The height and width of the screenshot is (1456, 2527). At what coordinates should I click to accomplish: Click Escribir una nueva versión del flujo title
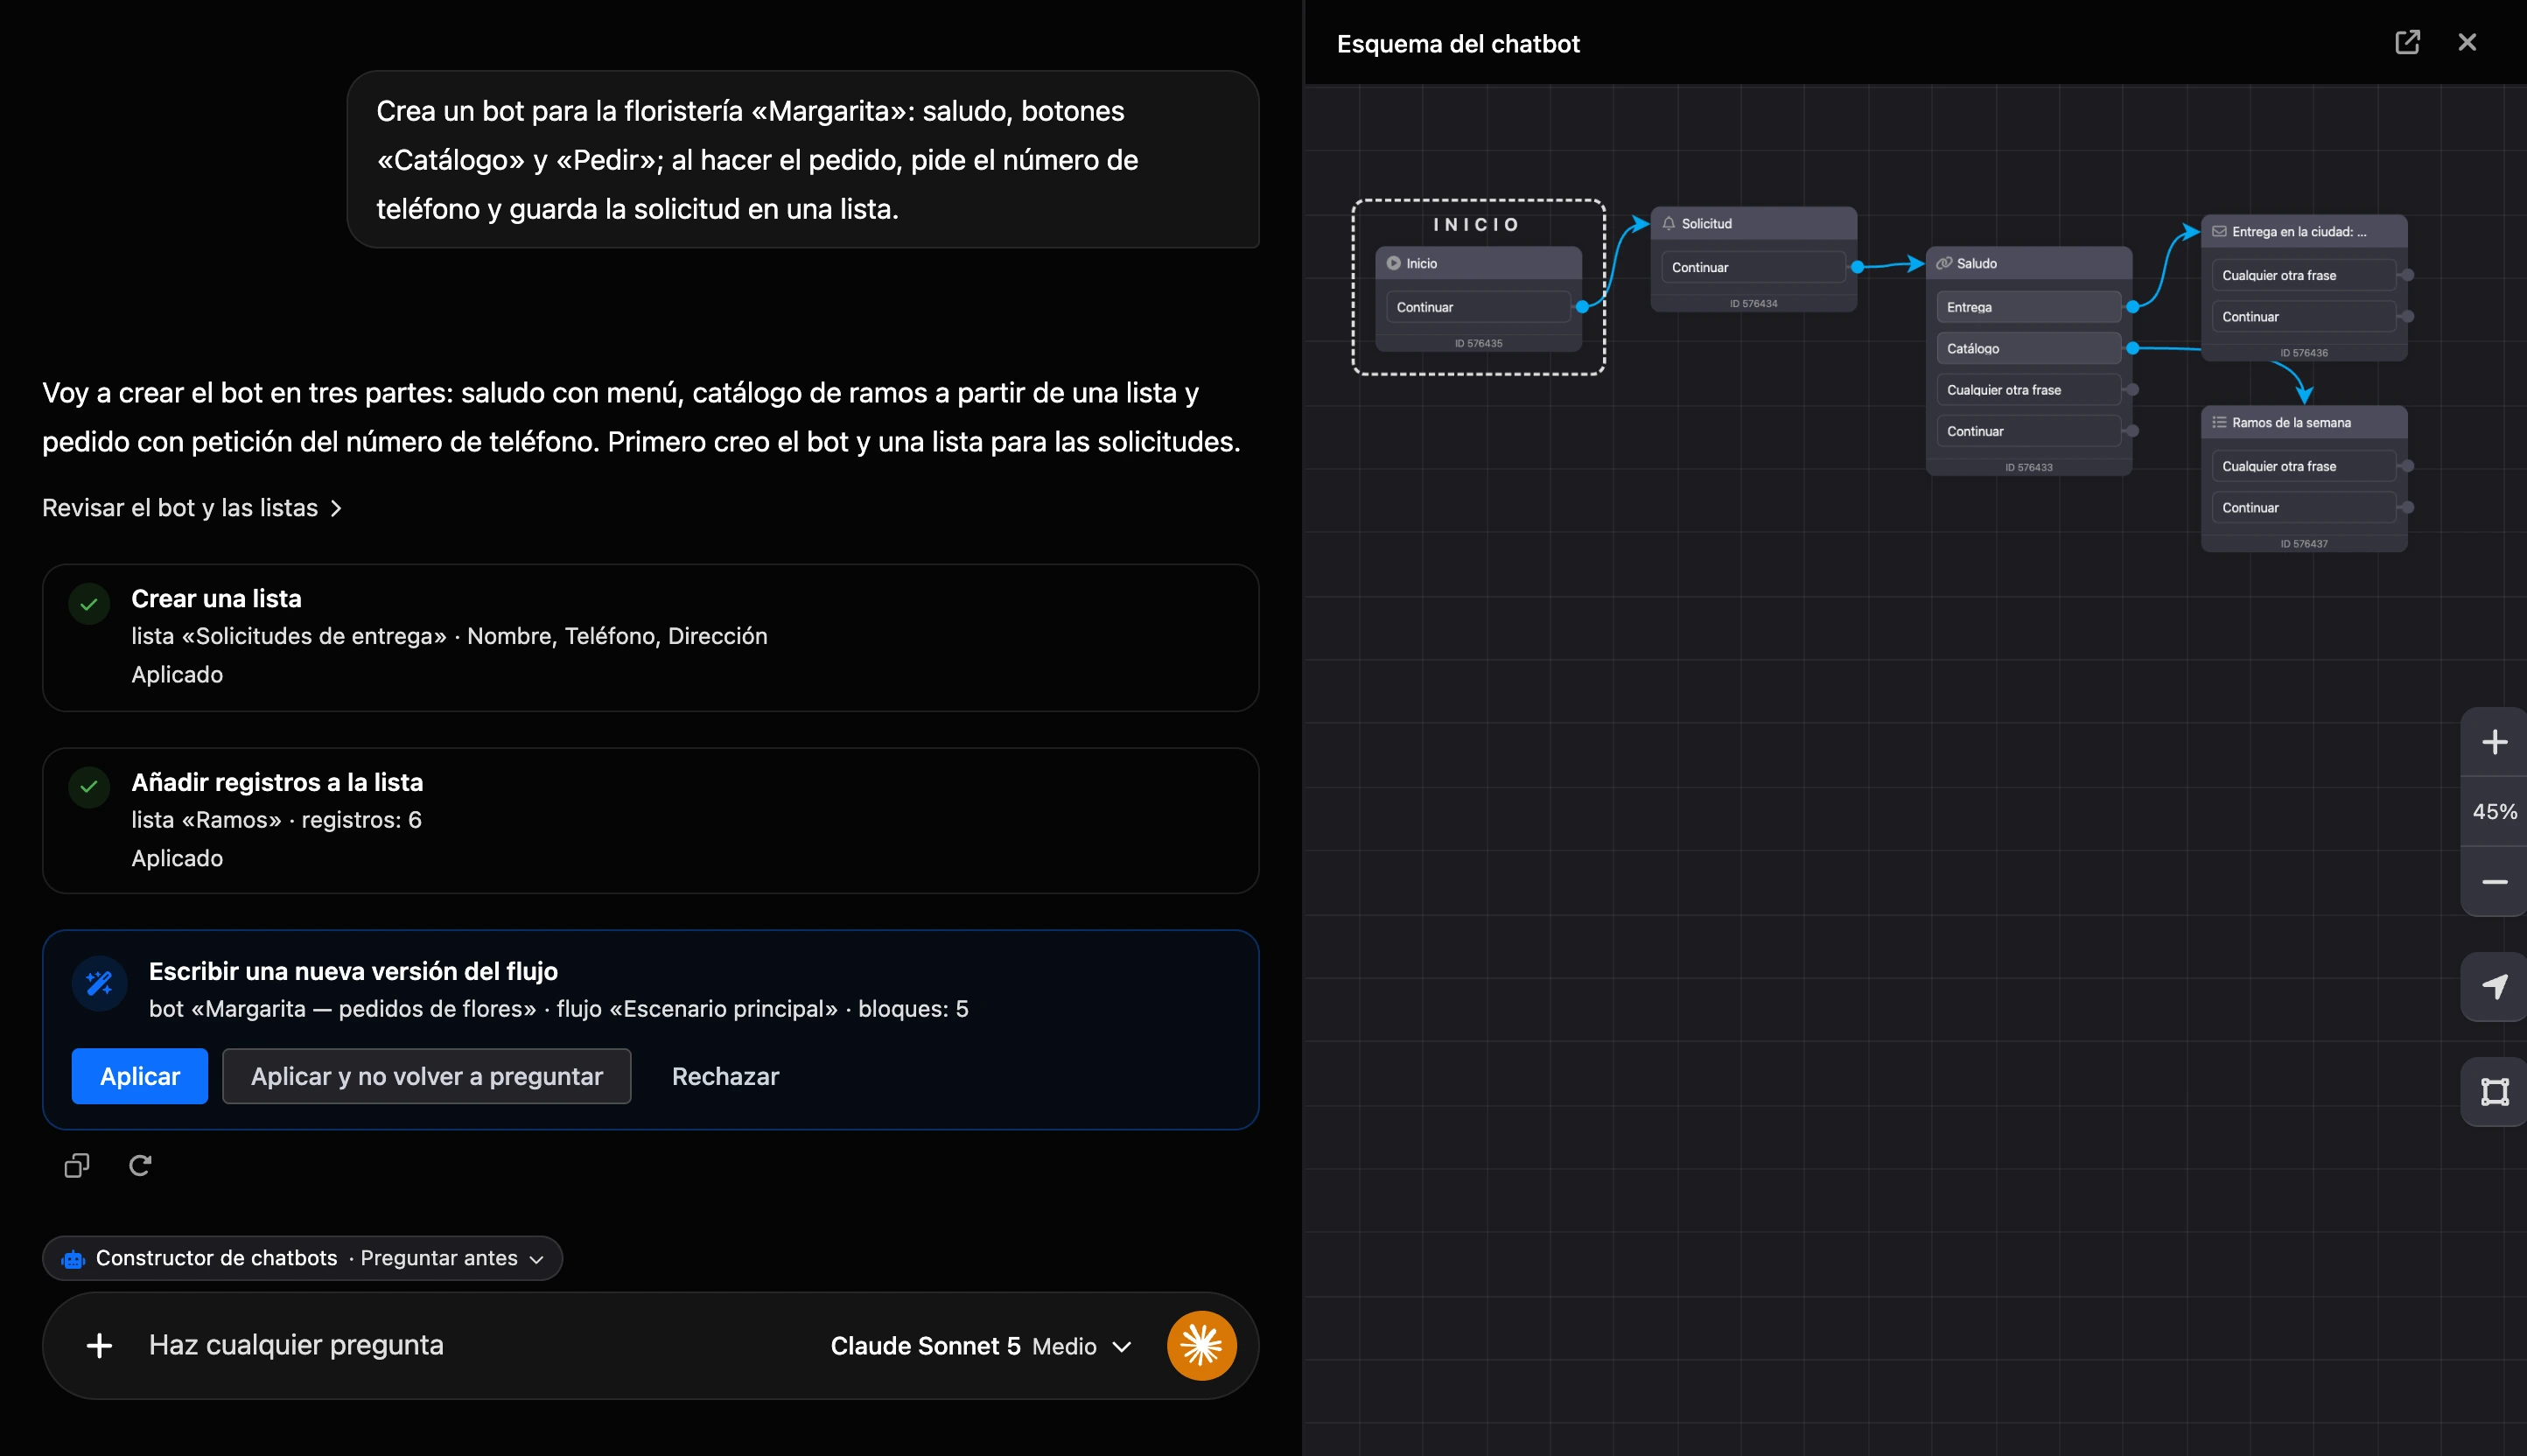[x=353, y=971]
